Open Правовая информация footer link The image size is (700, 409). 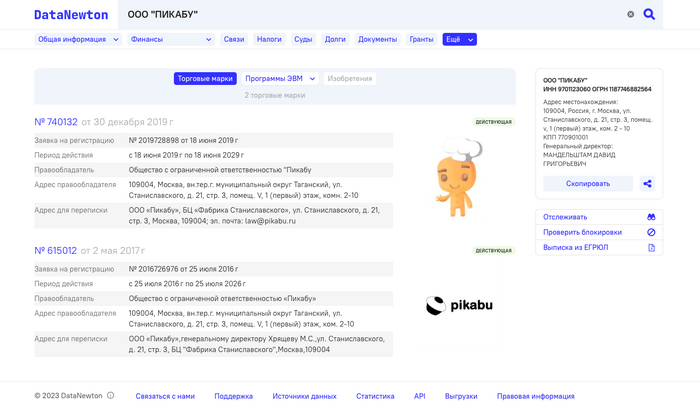[x=536, y=396]
